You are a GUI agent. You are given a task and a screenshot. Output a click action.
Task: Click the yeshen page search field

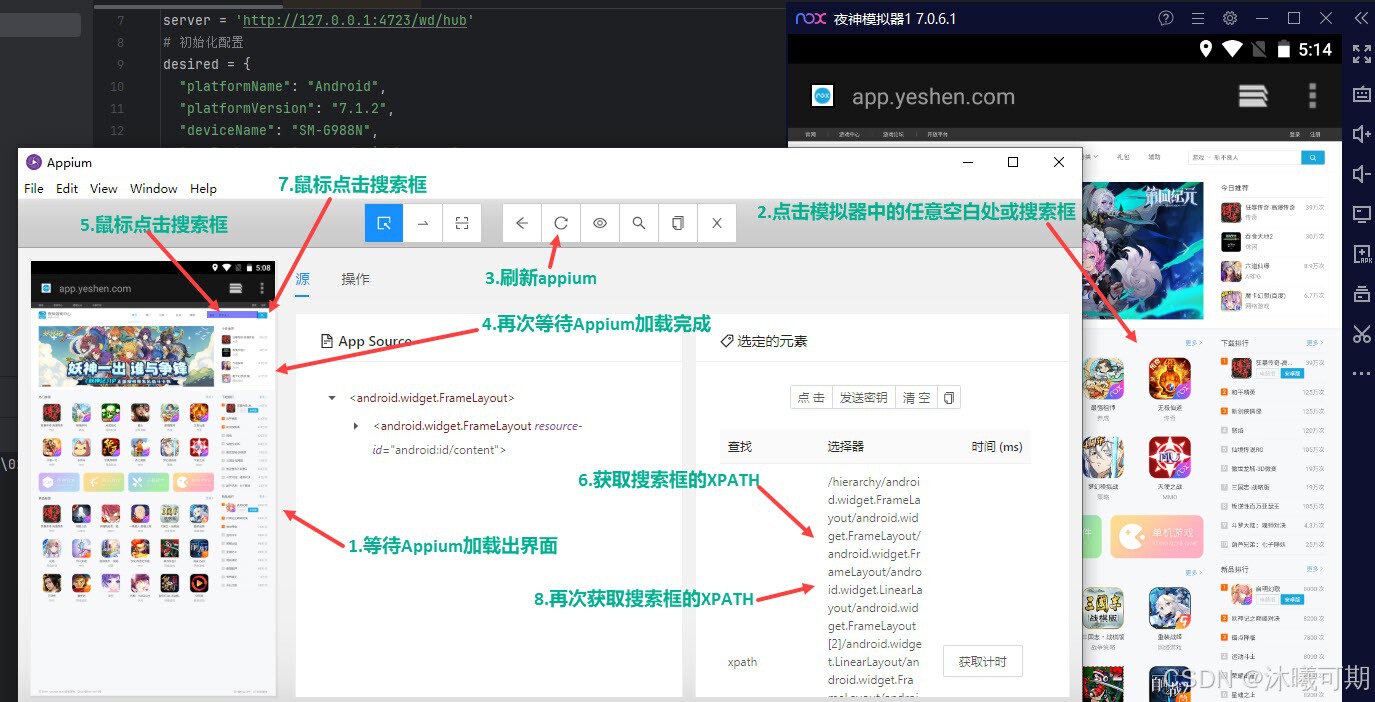[1254, 157]
